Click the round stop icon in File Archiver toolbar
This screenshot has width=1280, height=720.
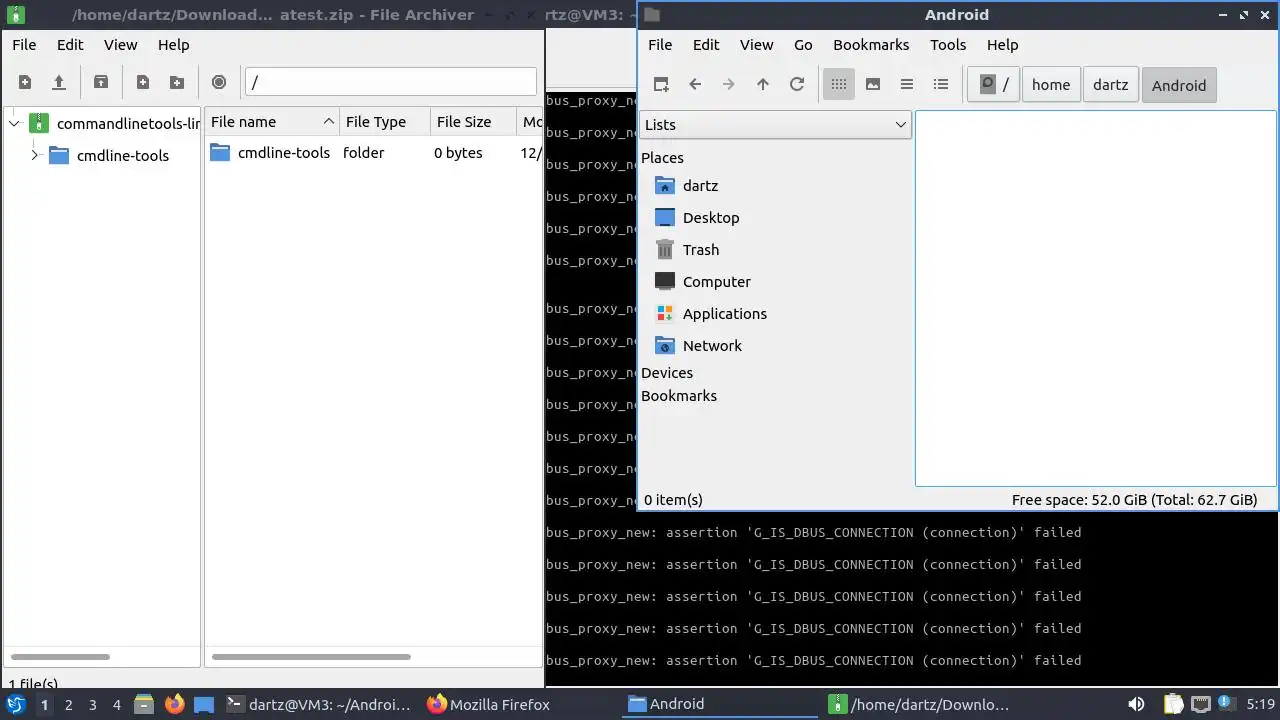click(219, 82)
